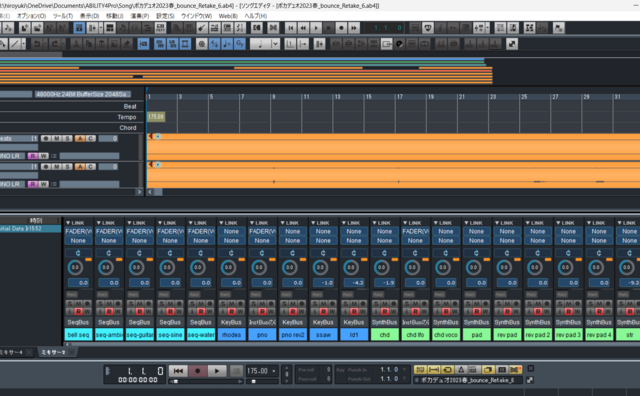Click the rewind button in the top toolbar
Image resolution: width=640 pixels, height=396 pixels.
coord(303,28)
